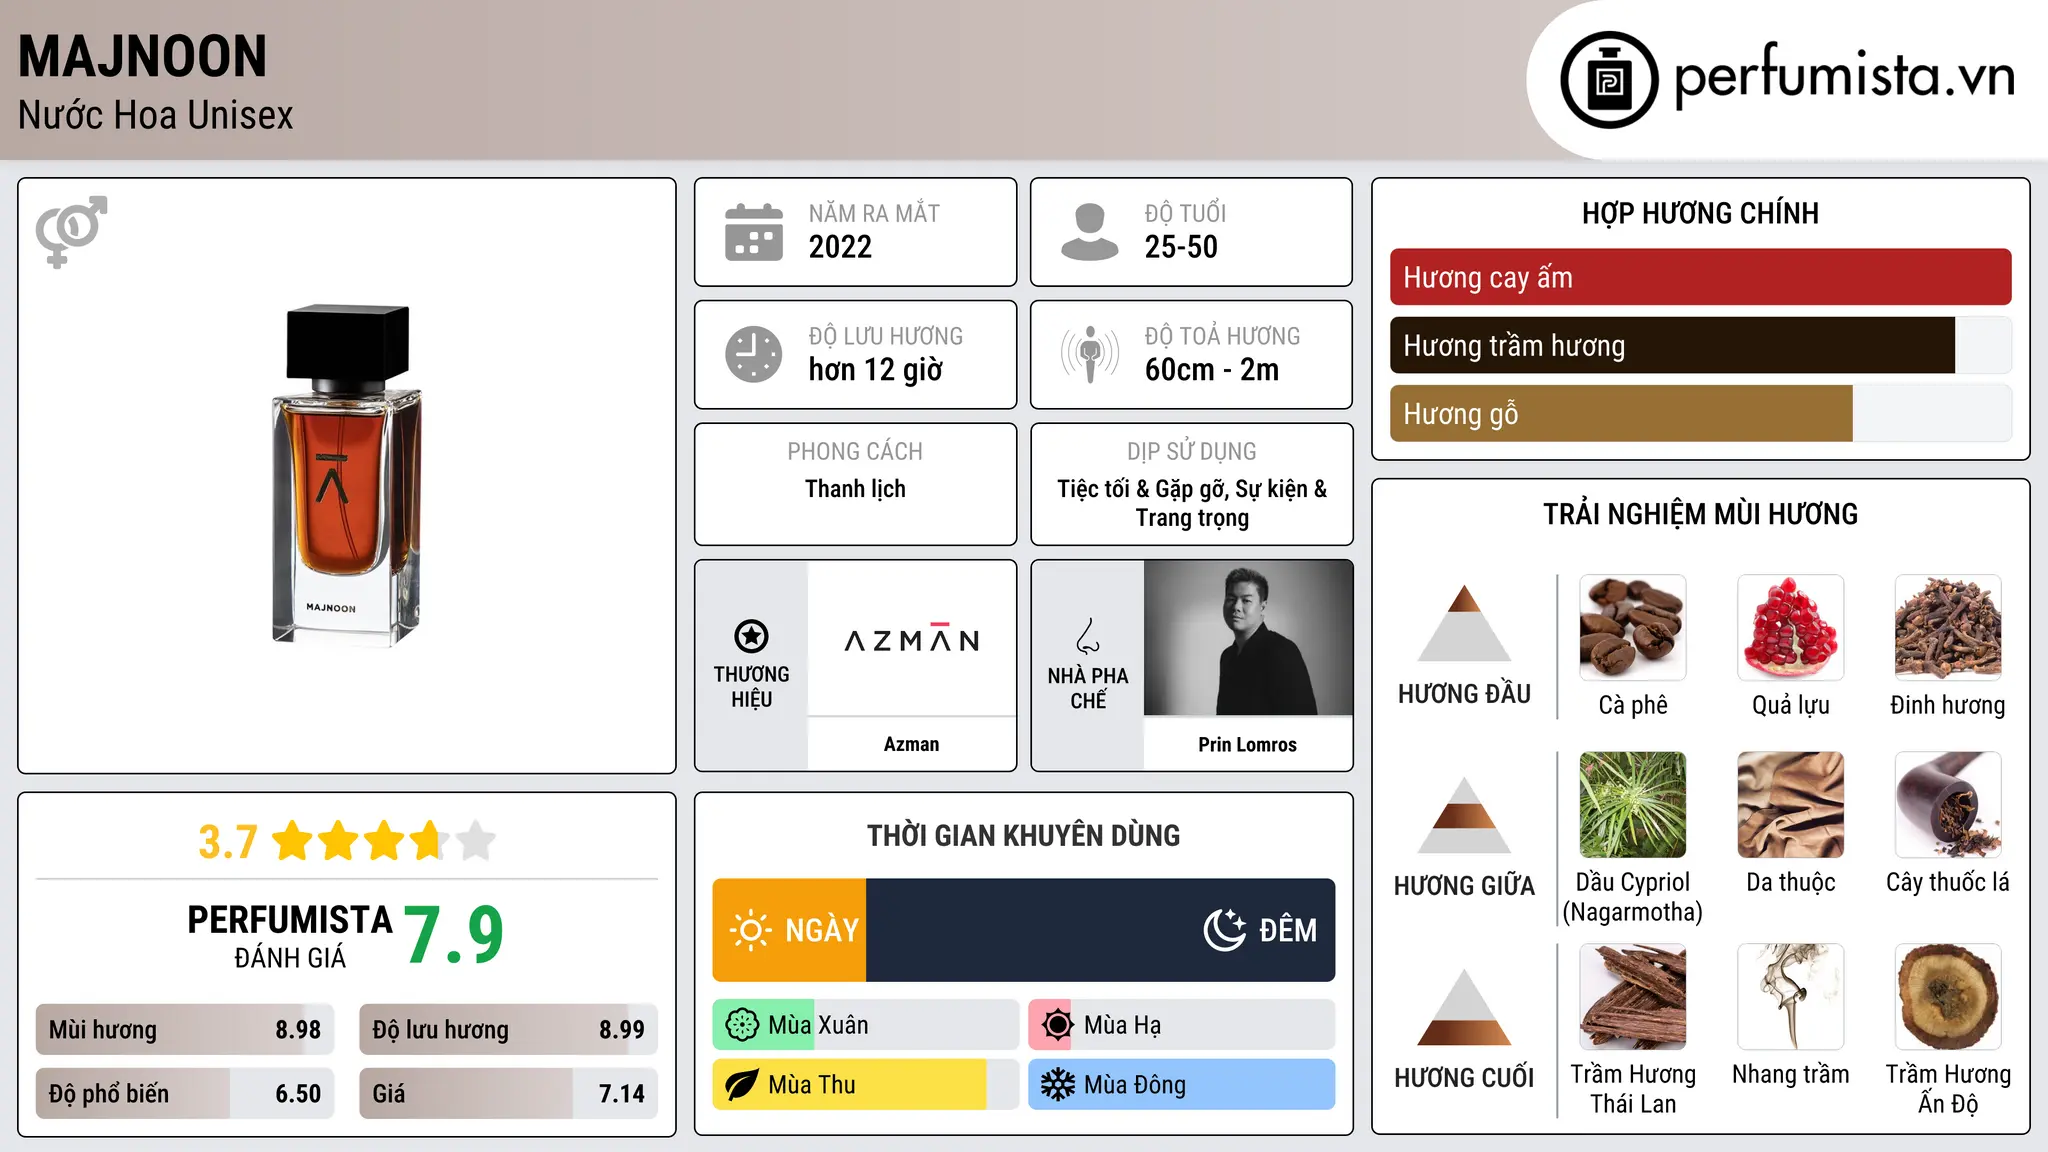Click the moon icon beside Đêm
The image size is (2048, 1152).
(1225, 930)
